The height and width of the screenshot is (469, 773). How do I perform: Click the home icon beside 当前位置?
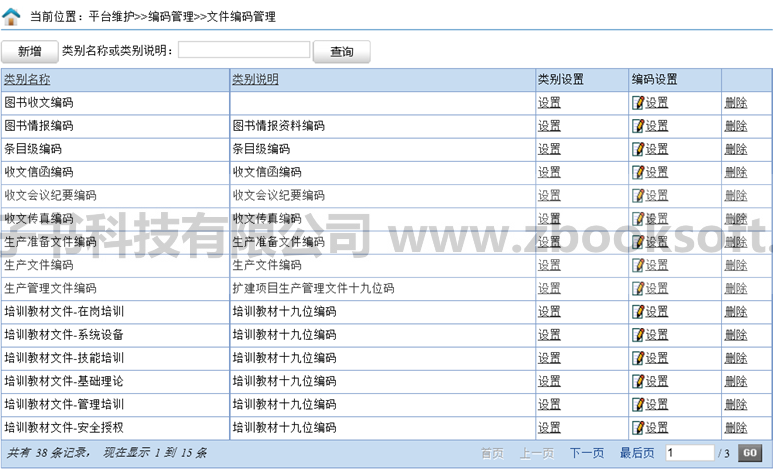11,16
